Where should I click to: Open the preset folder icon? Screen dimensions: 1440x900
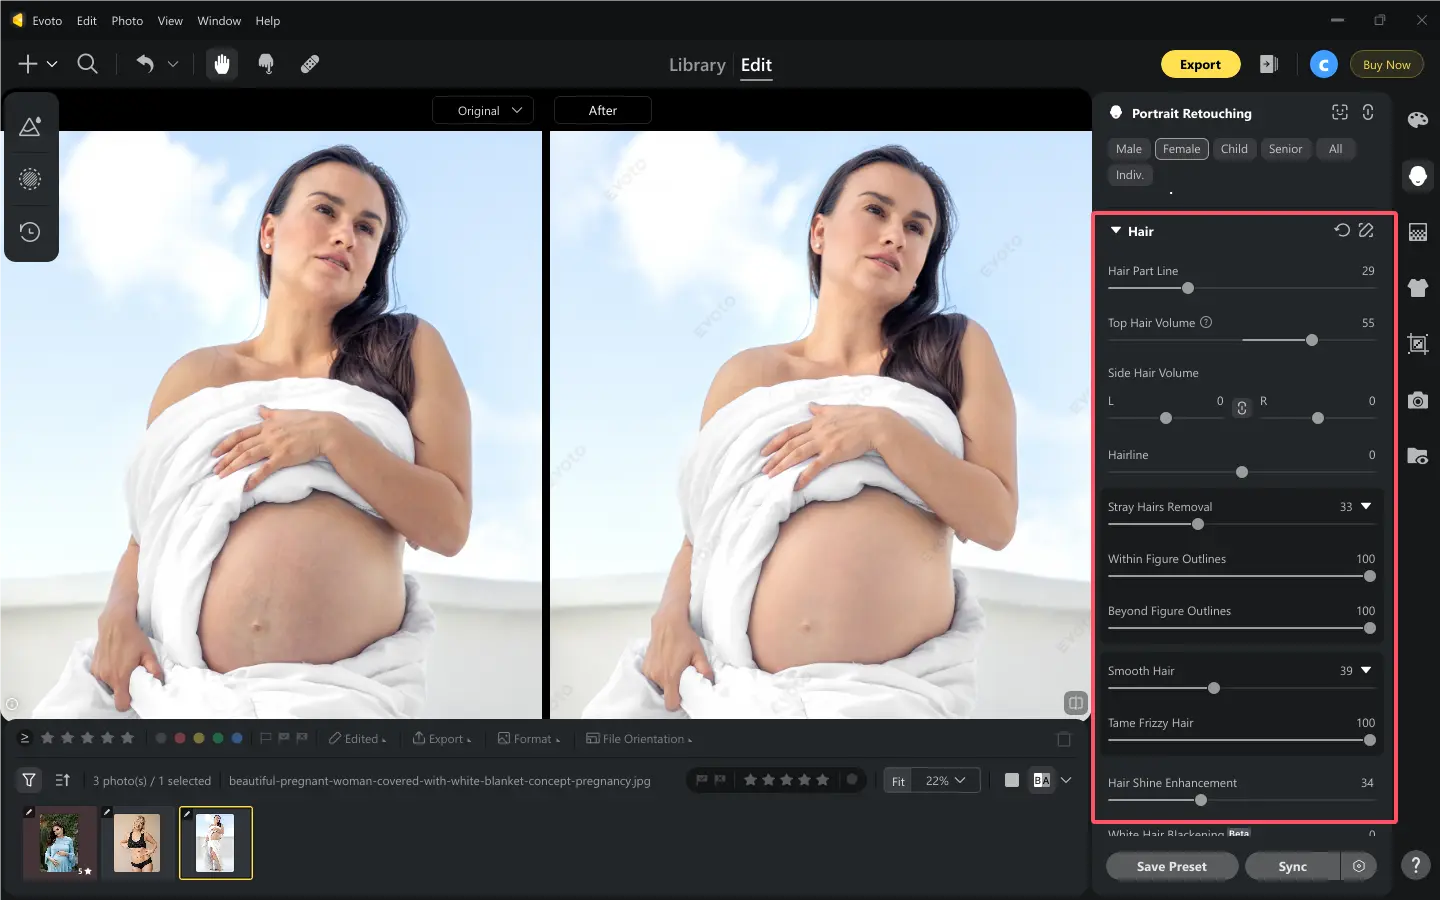(1418, 456)
